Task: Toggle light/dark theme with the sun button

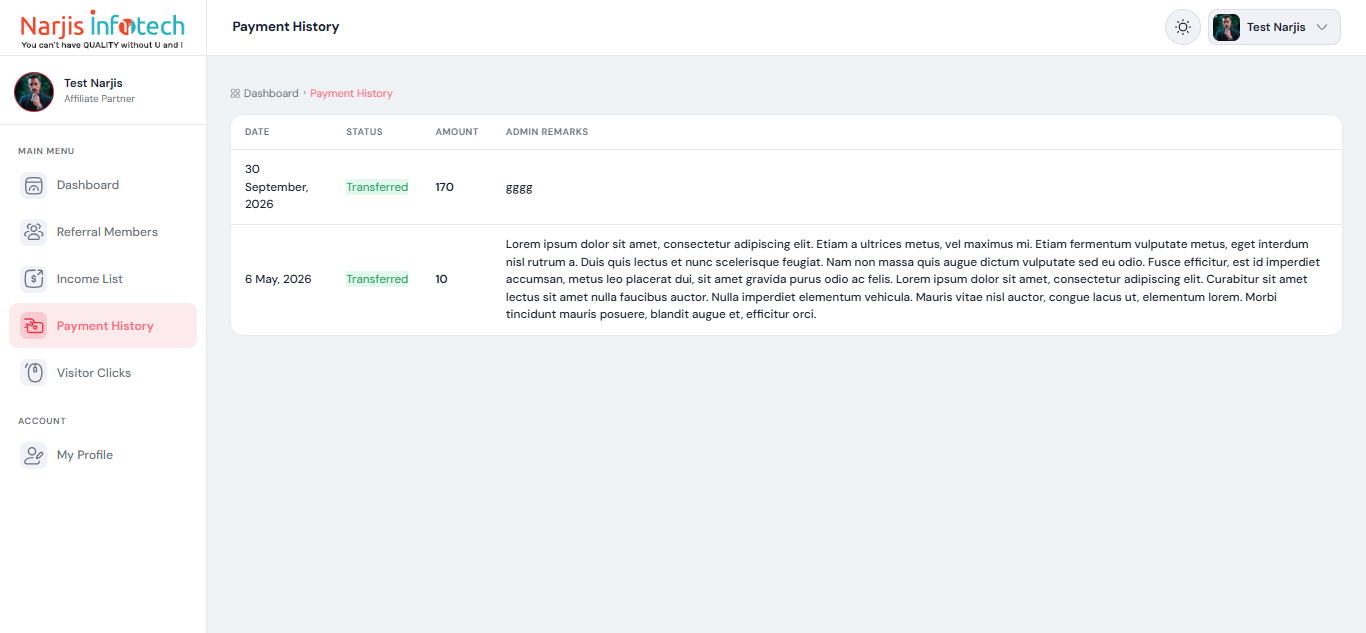Action: pyautogui.click(x=1183, y=27)
